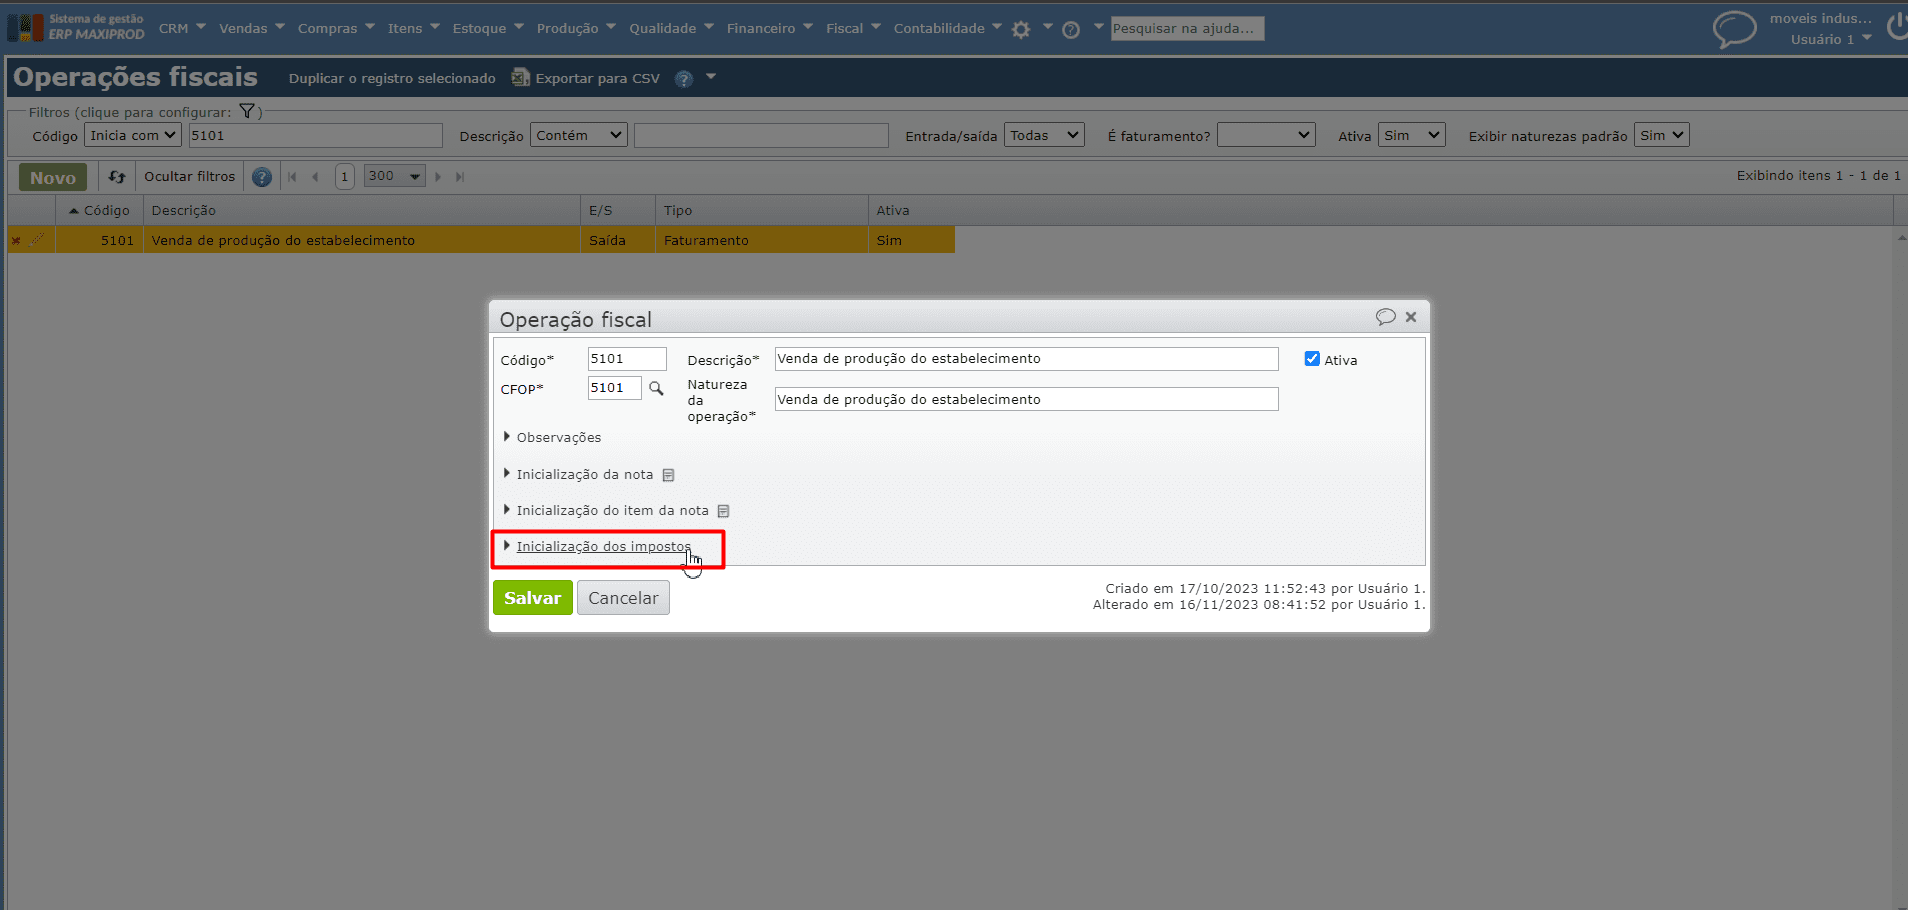Screen dimensions: 1908x910
Task: Delete row 5101 using the red X icon
Action: tap(16, 240)
